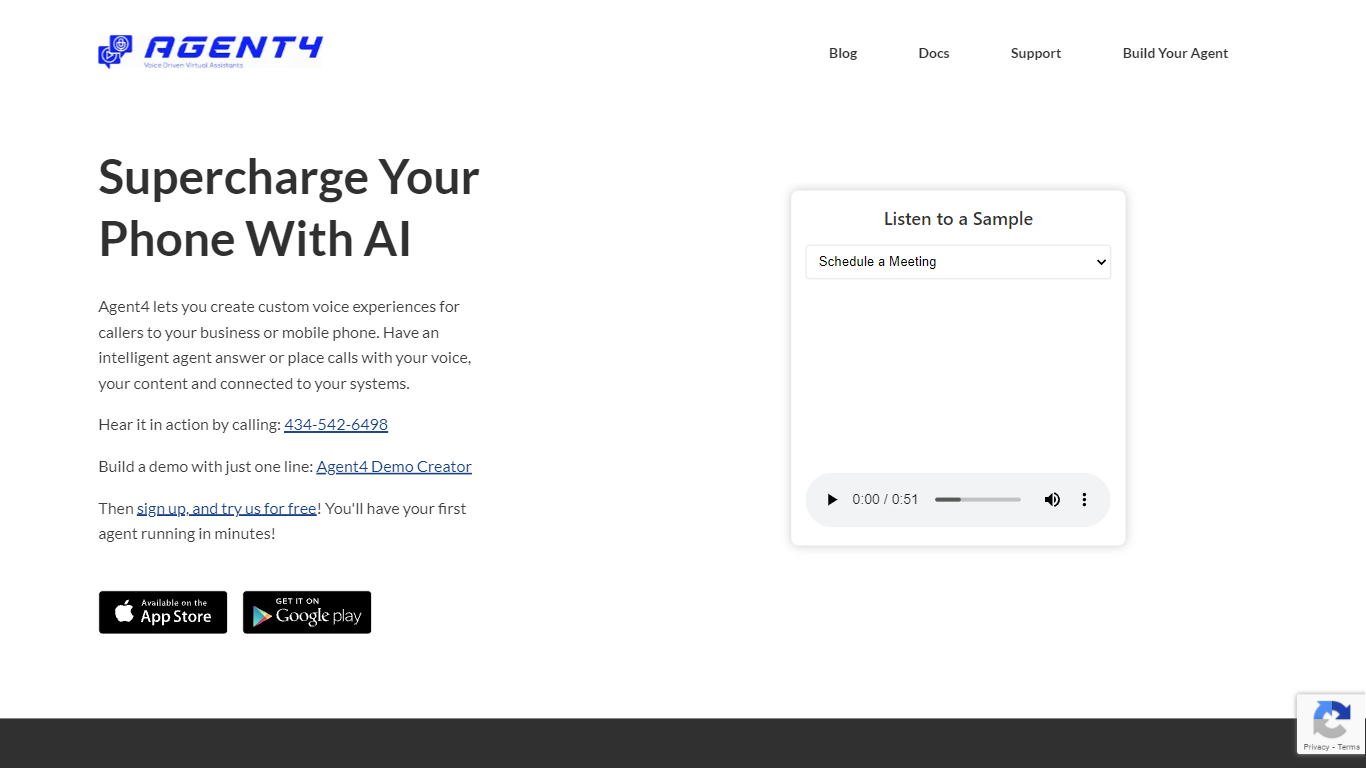Expand the Schedule a Meeting sample dropdown
This screenshot has height=768, width=1366.
(958, 262)
